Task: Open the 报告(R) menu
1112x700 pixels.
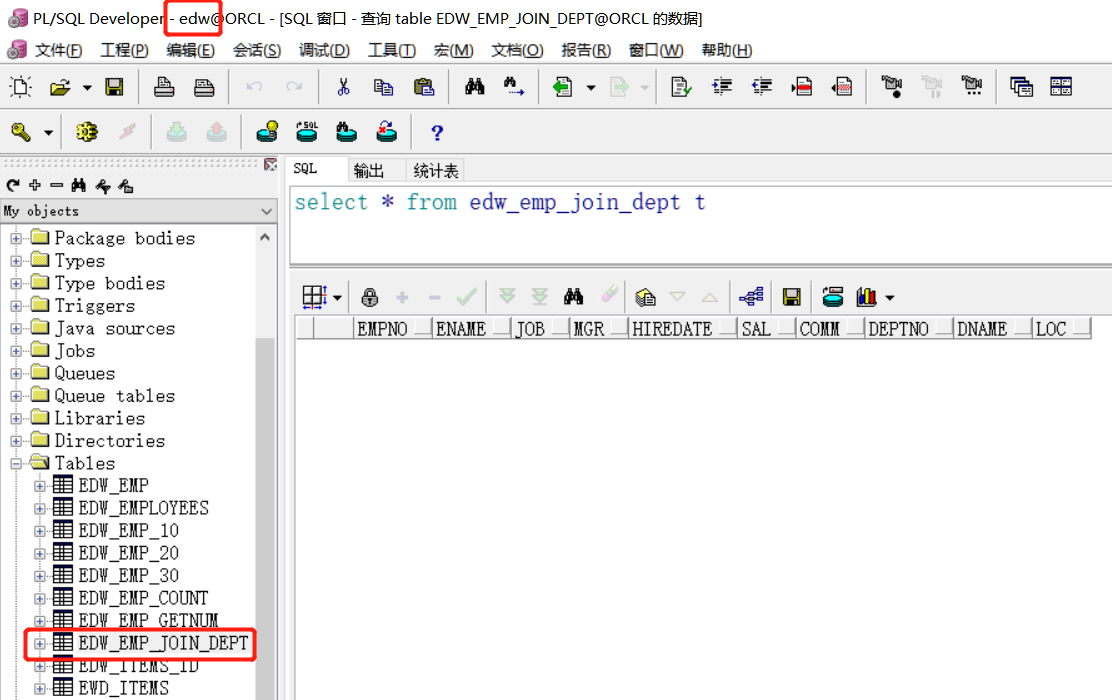Action: coord(586,50)
